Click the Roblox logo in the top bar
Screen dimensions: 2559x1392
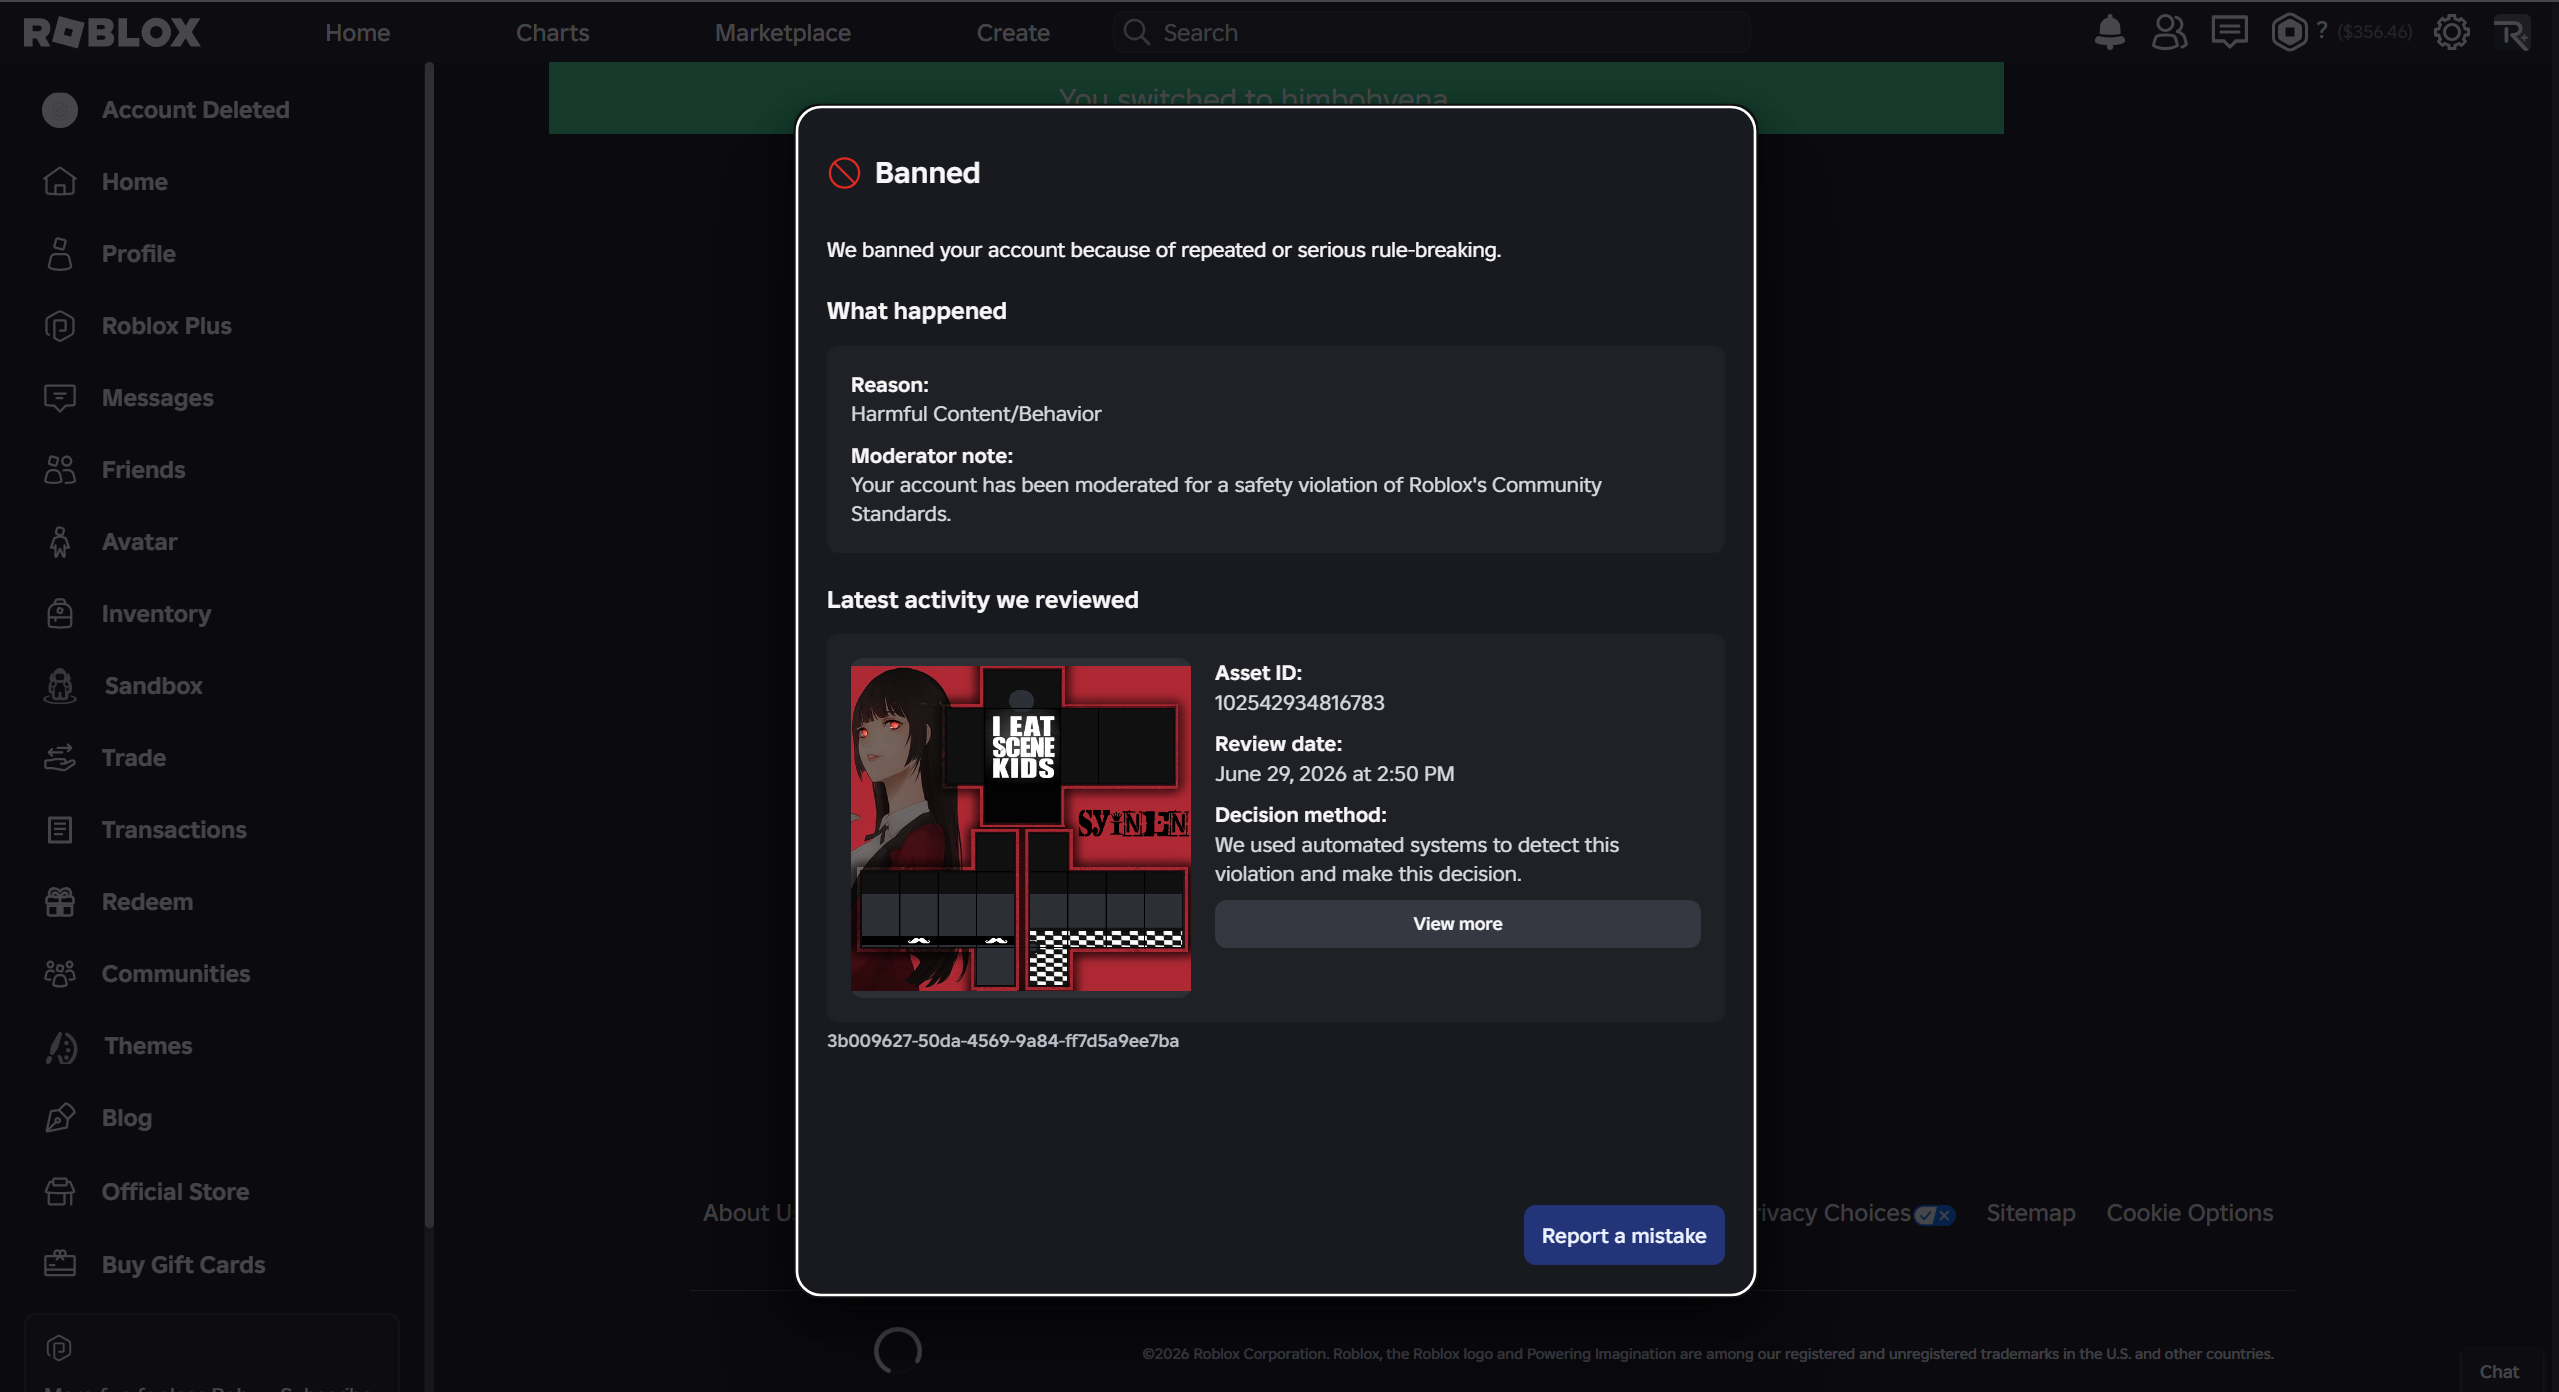(111, 32)
